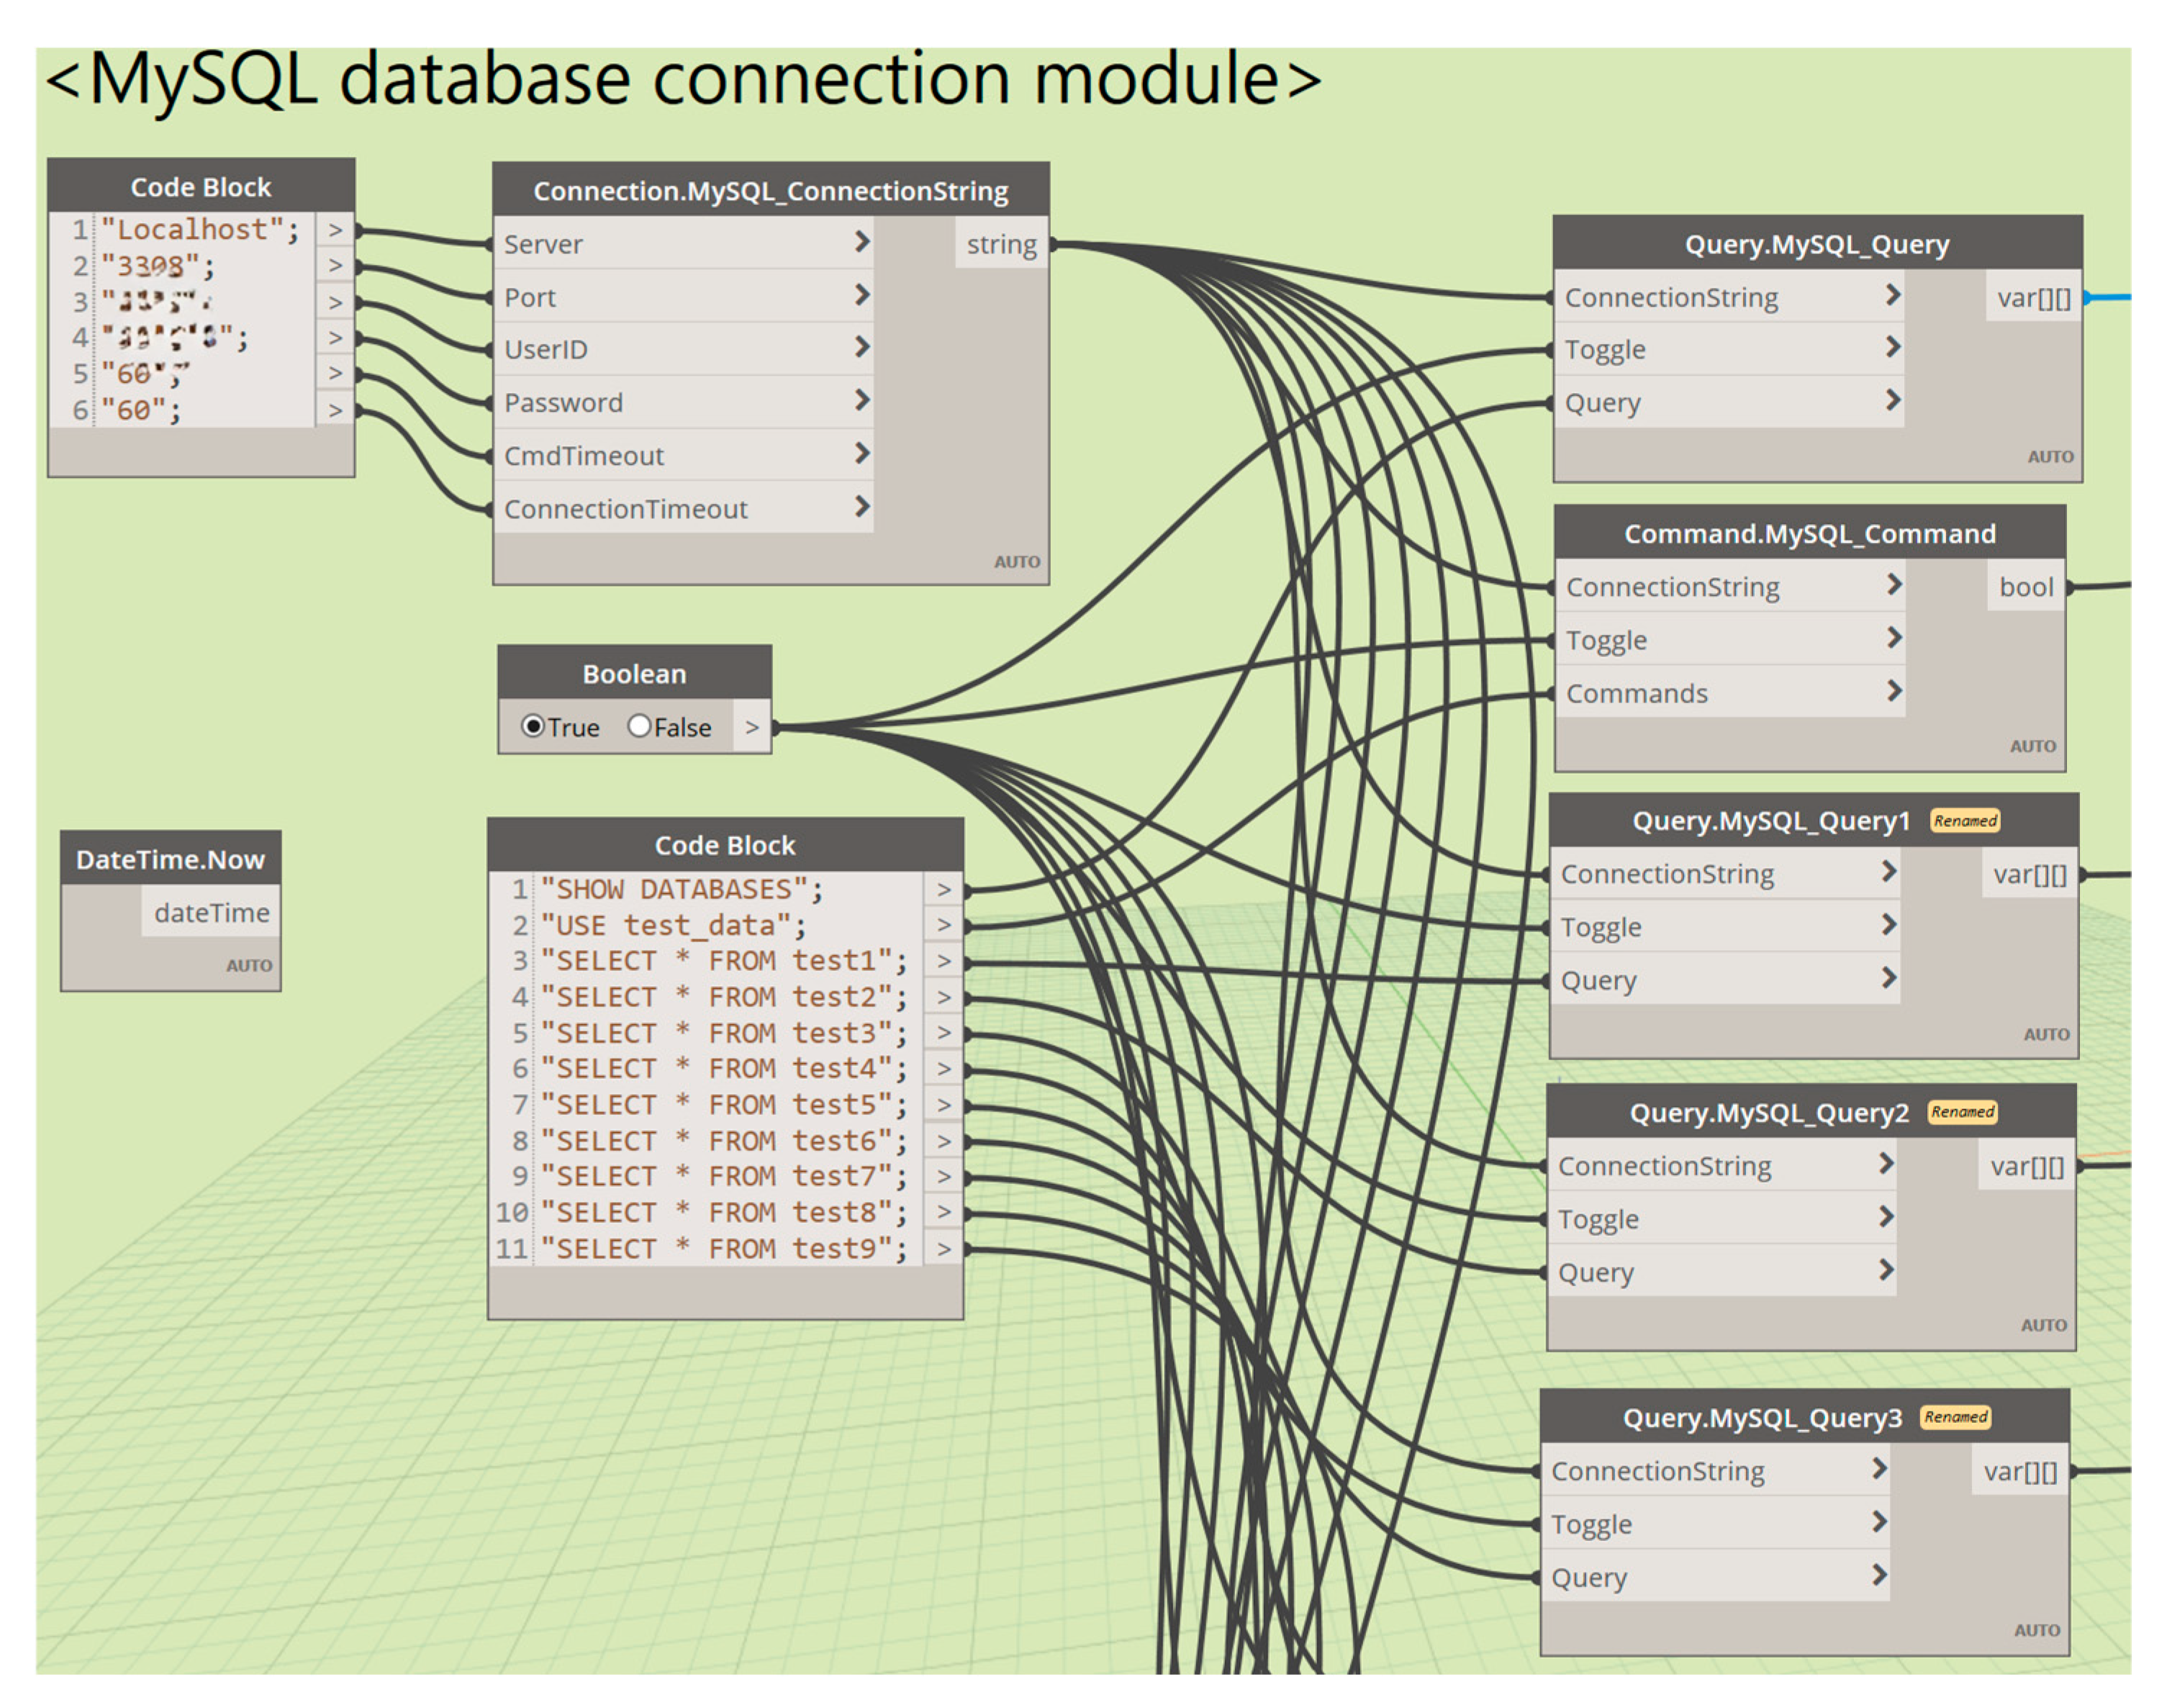The image size is (2167, 1708).
Task: Click the Renamed badge on Query.MySQL_Query3
Action: (x=1955, y=1417)
